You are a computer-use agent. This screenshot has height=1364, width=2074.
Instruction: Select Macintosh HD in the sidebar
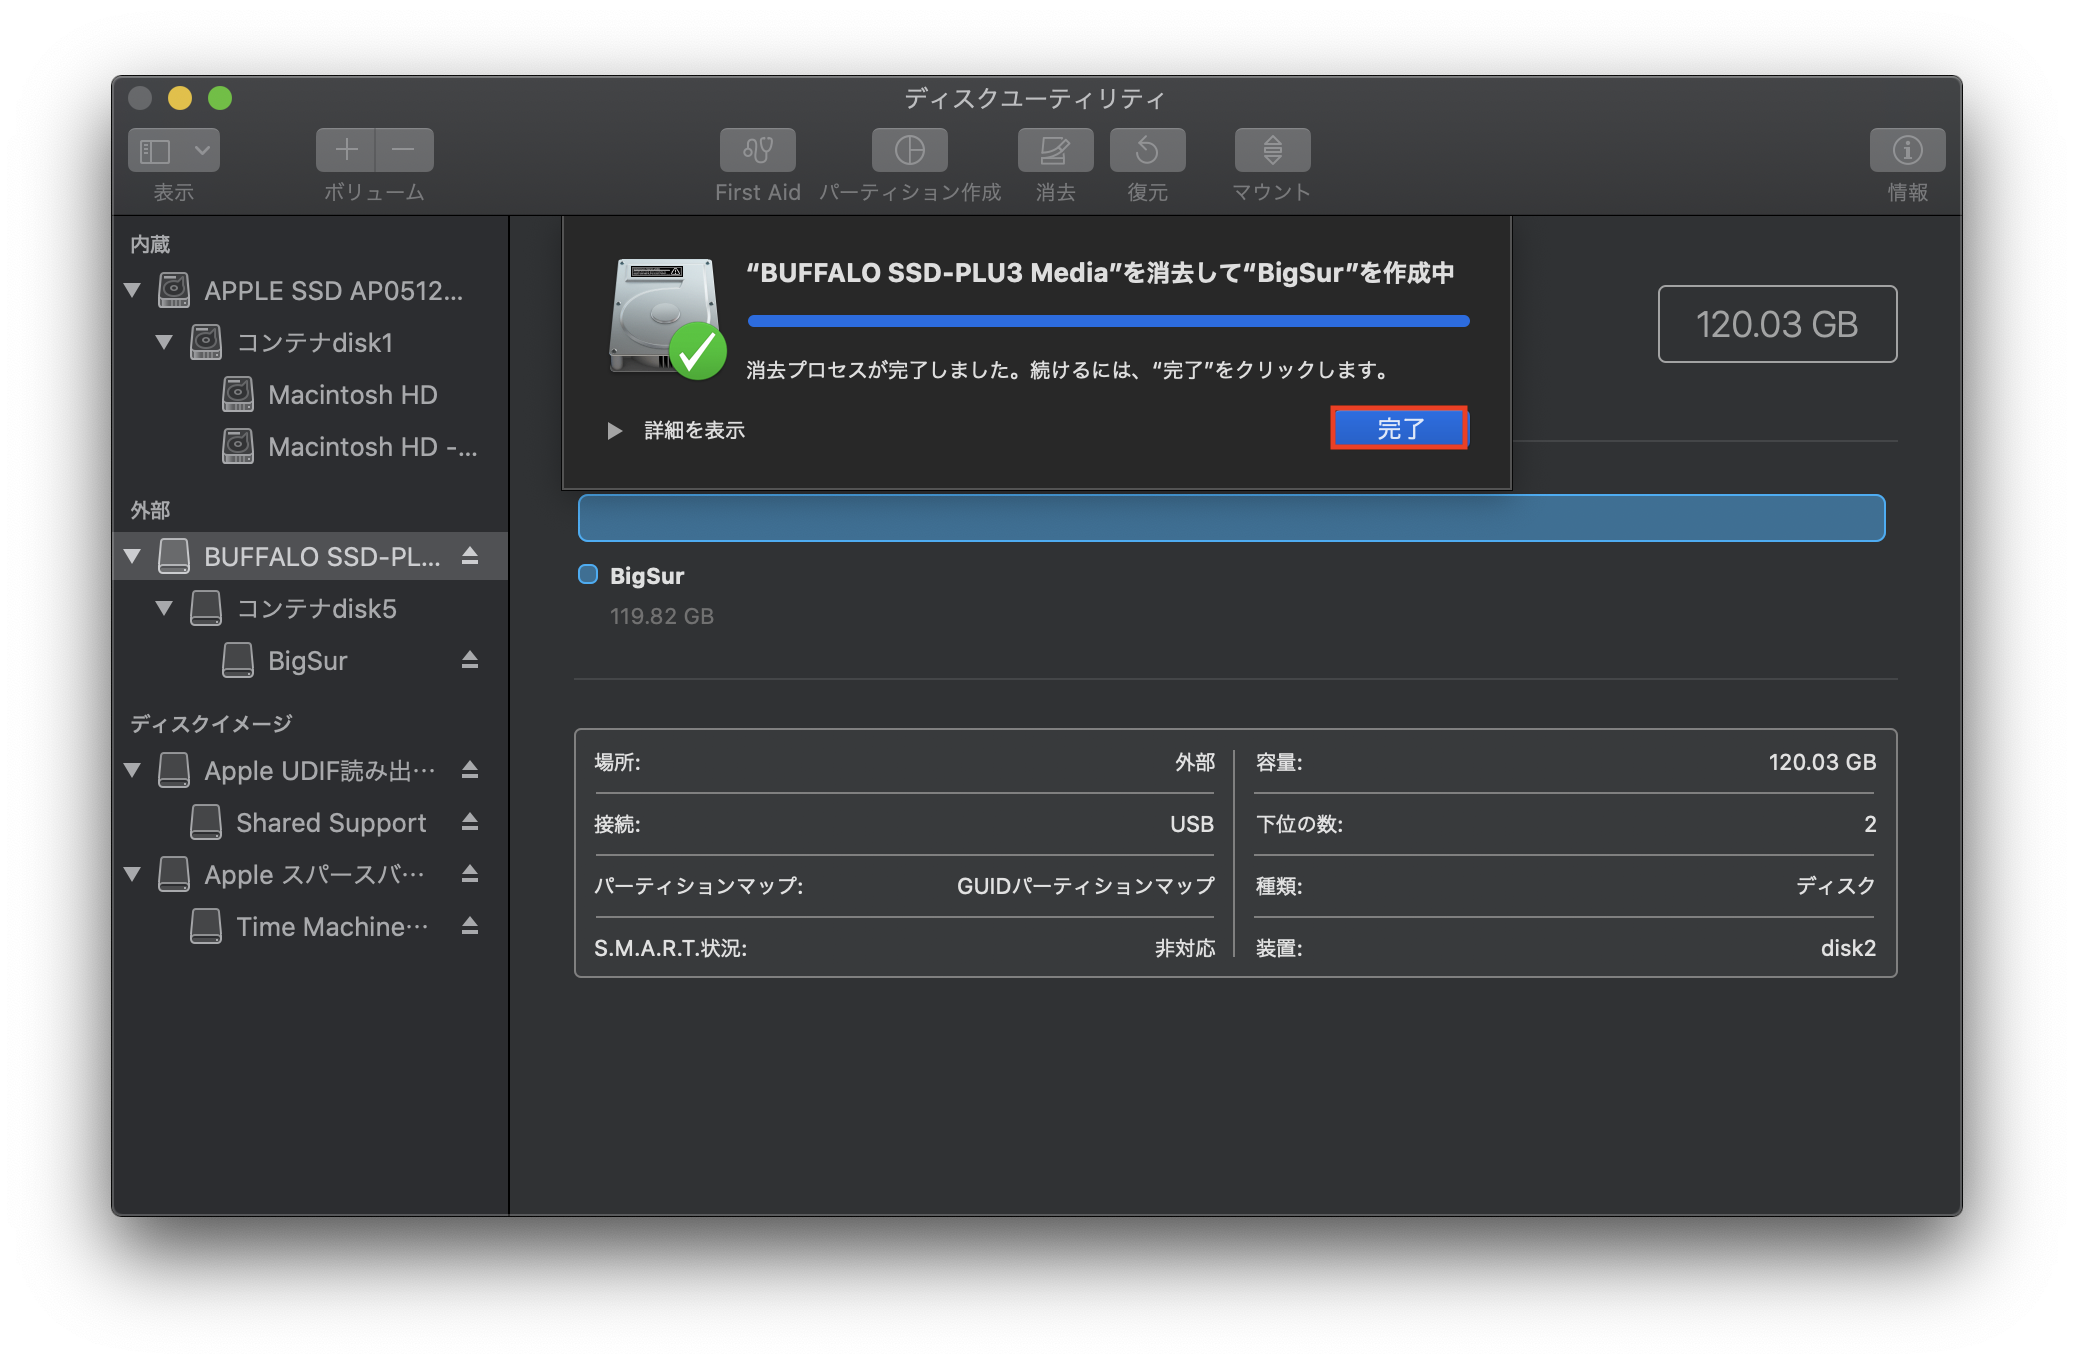coord(352,395)
